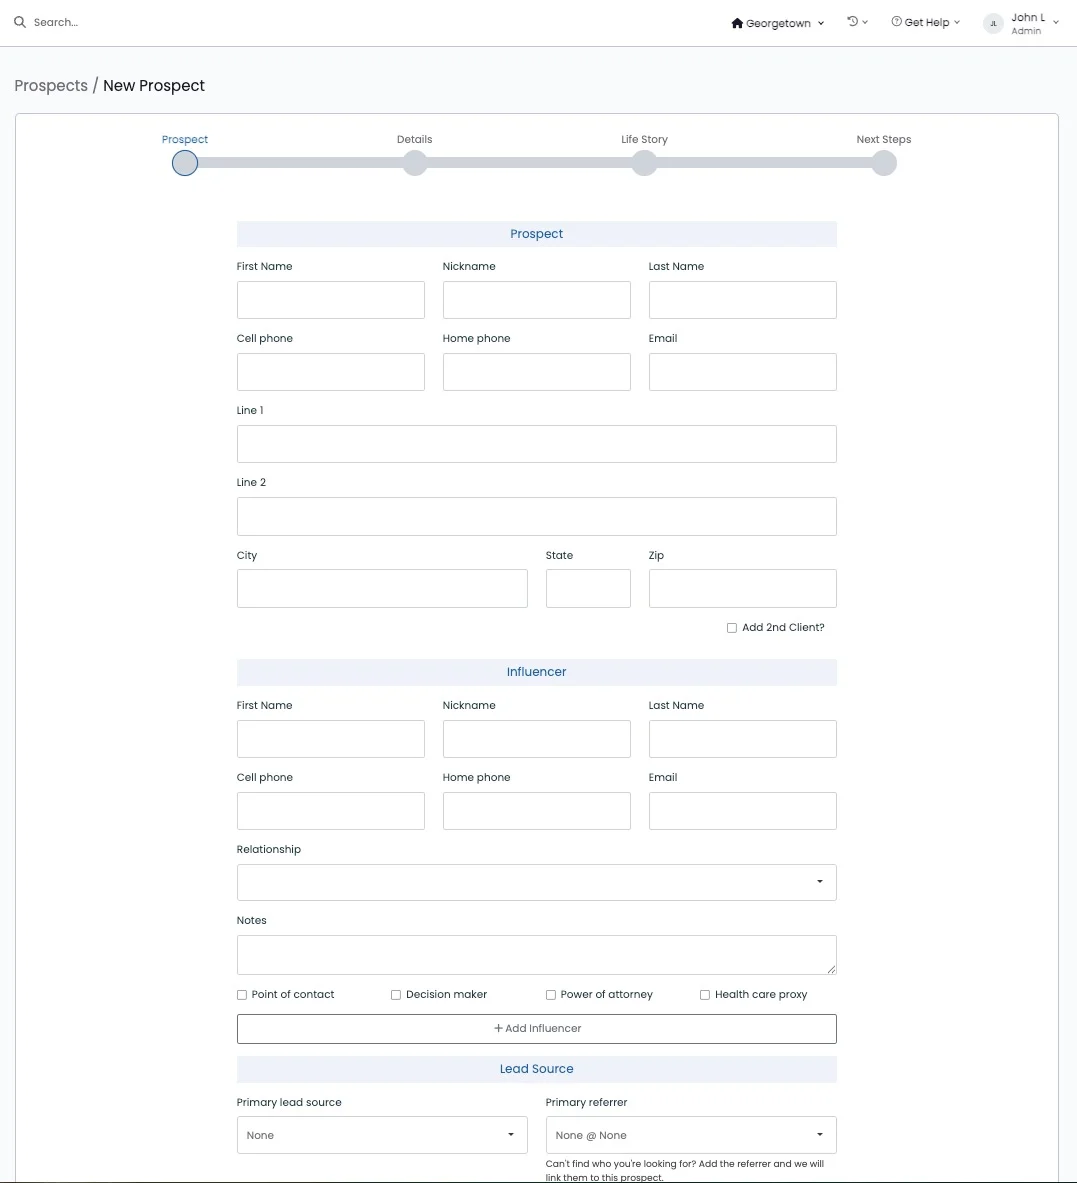Open the John L Admin user menu
The height and width of the screenshot is (1183, 1077).
pyautogui.click(x=1022, y=23)
